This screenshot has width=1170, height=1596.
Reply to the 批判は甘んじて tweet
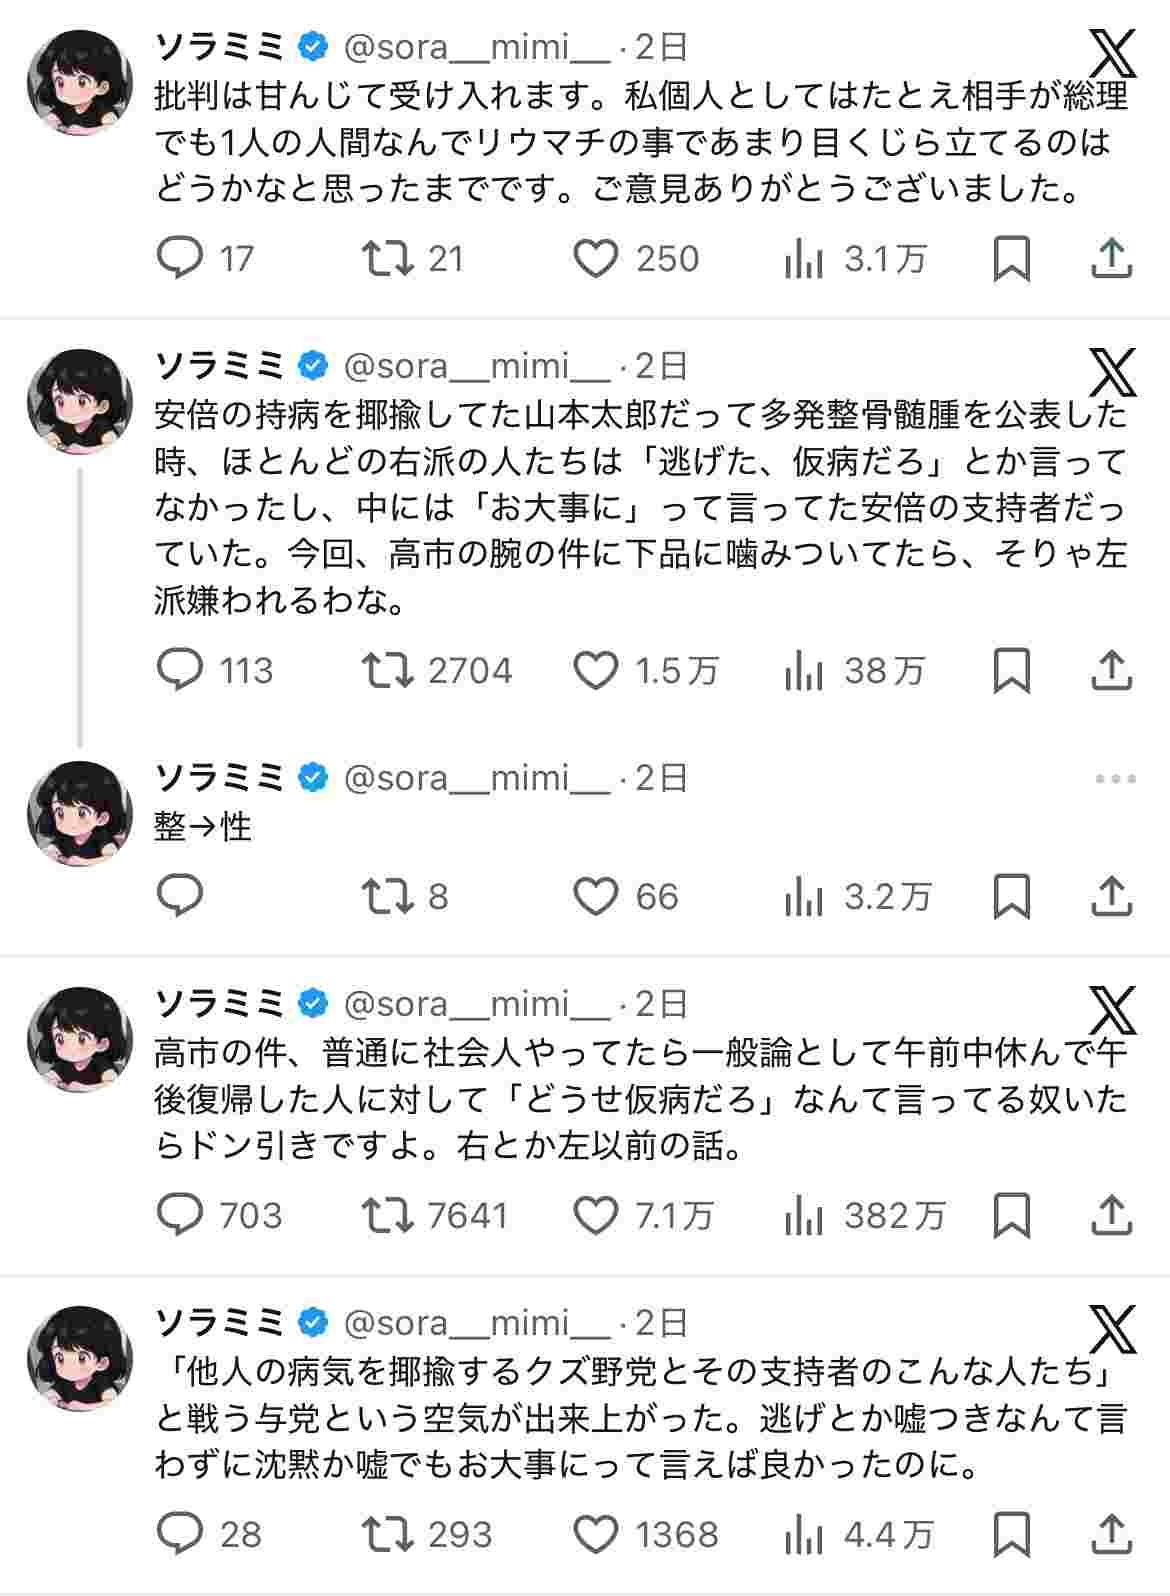click(181, 259)
